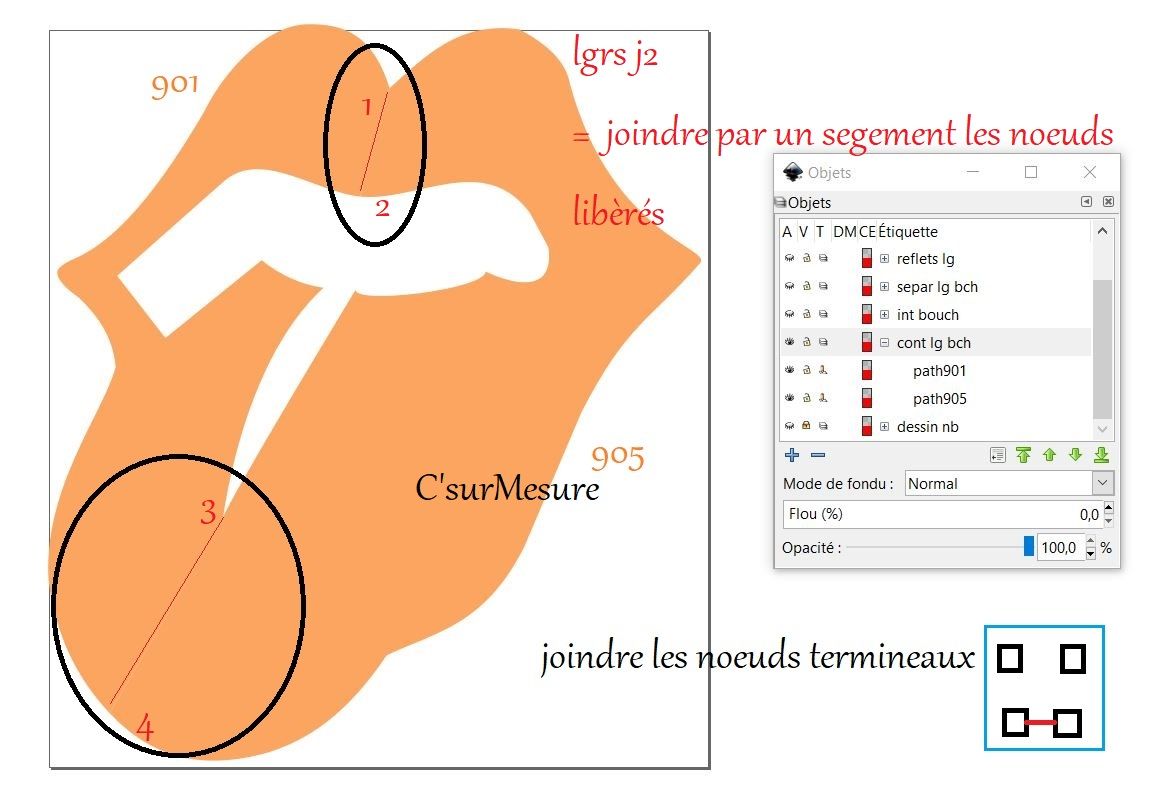Lock the path901 object
The image size is (1156, 799).
click(x=807, y=370)
